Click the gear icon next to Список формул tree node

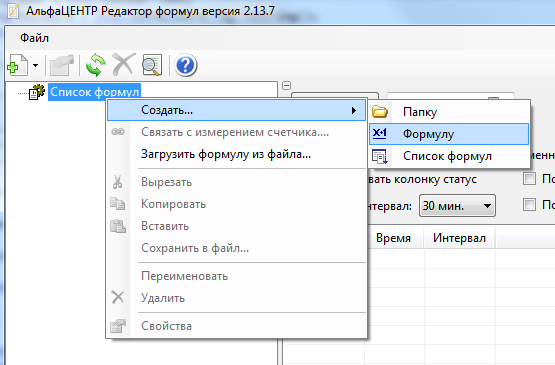pos(36,92)
